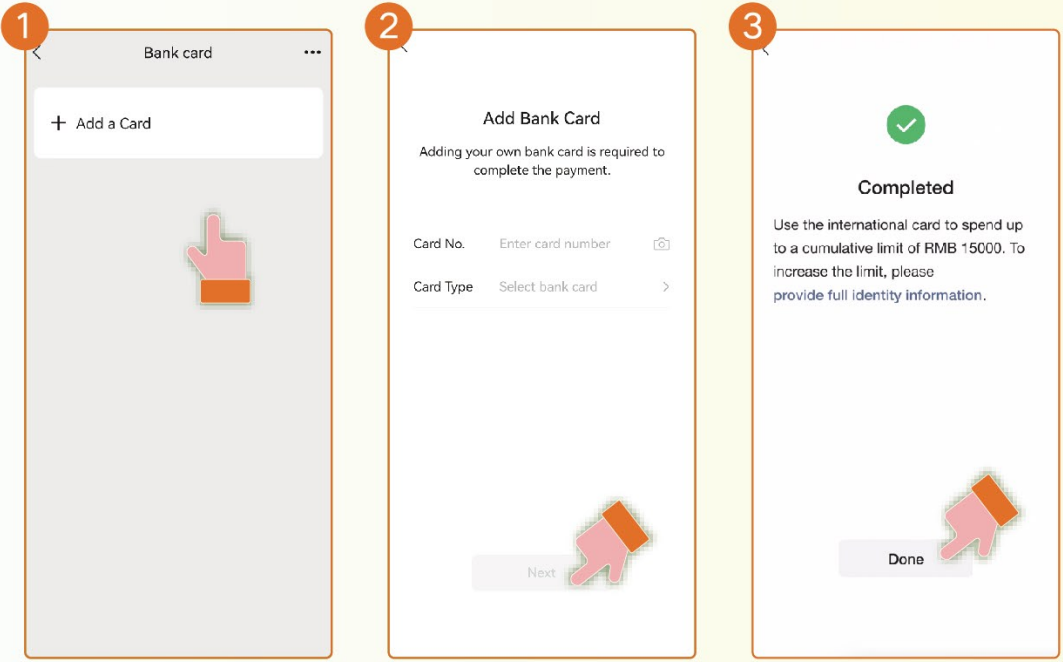The height and width of the screenshot is (662, 1063).
Task: Open the three-dot more options menu
Action: point(313,52)
